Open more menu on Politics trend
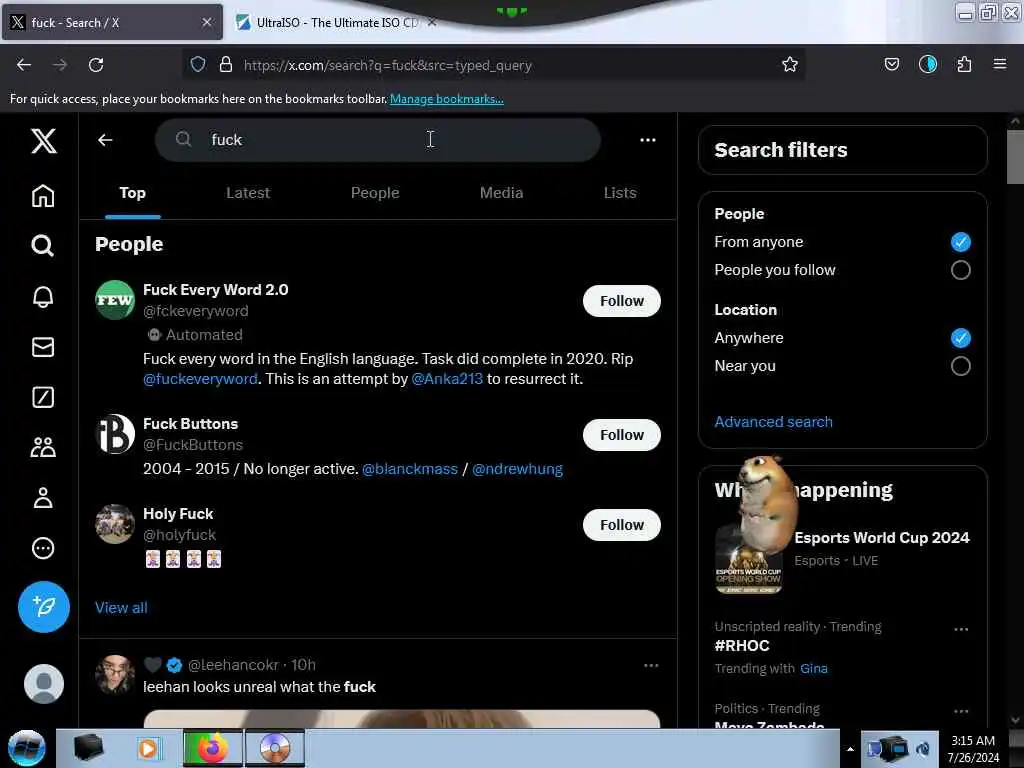This screenshot has height=768, width=1024. tap(961, 711)
